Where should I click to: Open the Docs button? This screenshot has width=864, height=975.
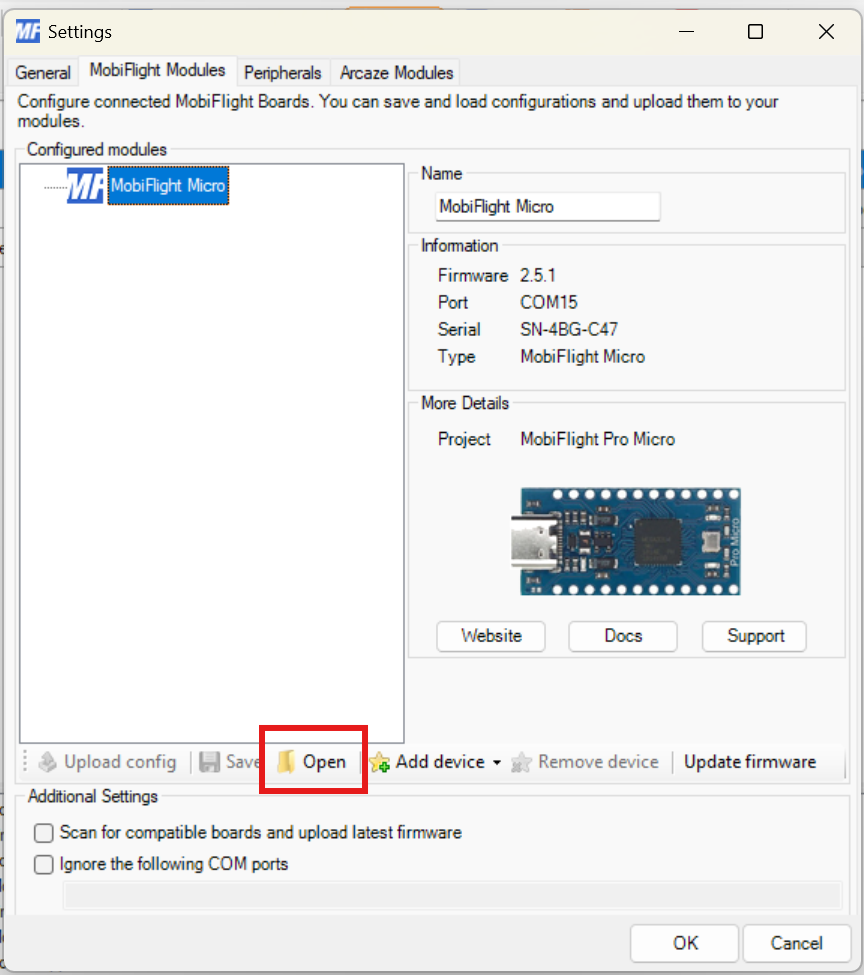coord(623,636)
